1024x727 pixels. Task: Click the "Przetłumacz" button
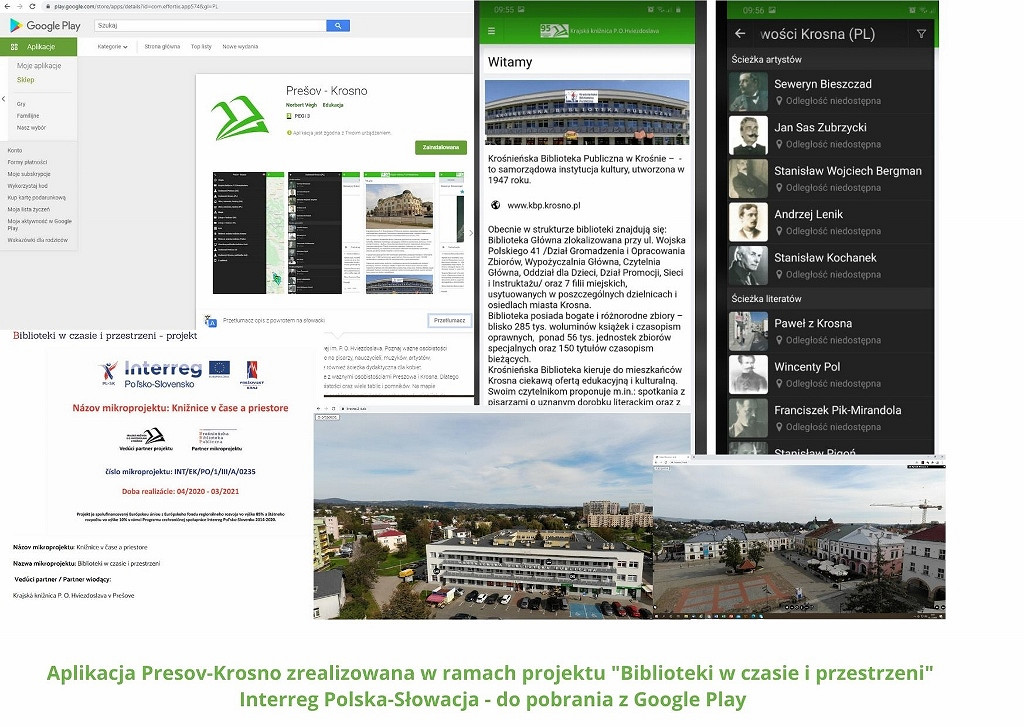[449, 320]
